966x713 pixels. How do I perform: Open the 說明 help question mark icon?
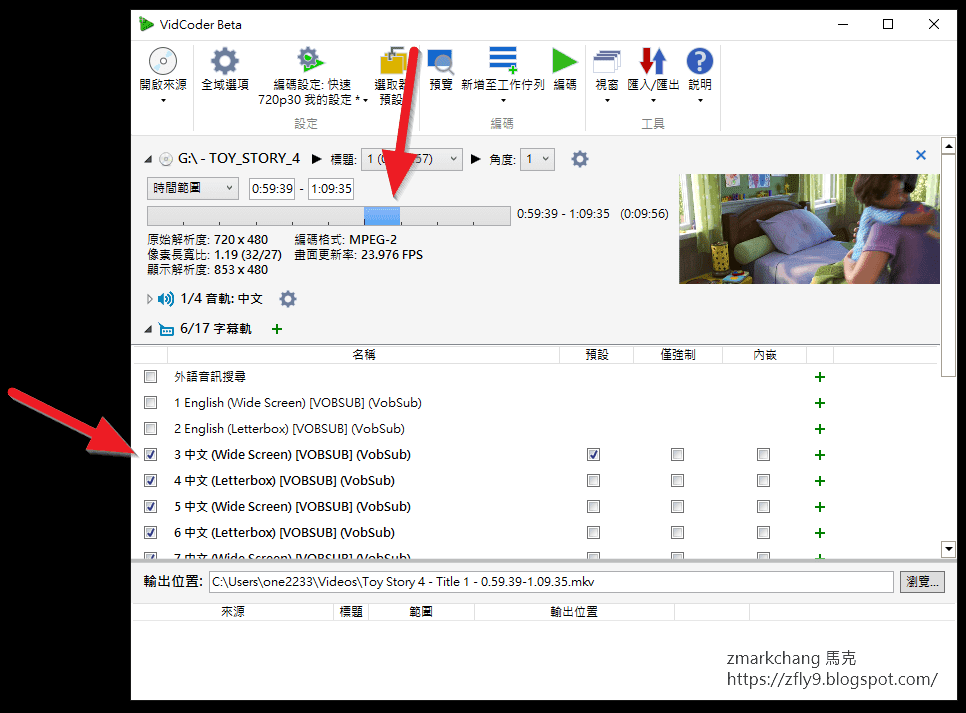click(699, 62)
